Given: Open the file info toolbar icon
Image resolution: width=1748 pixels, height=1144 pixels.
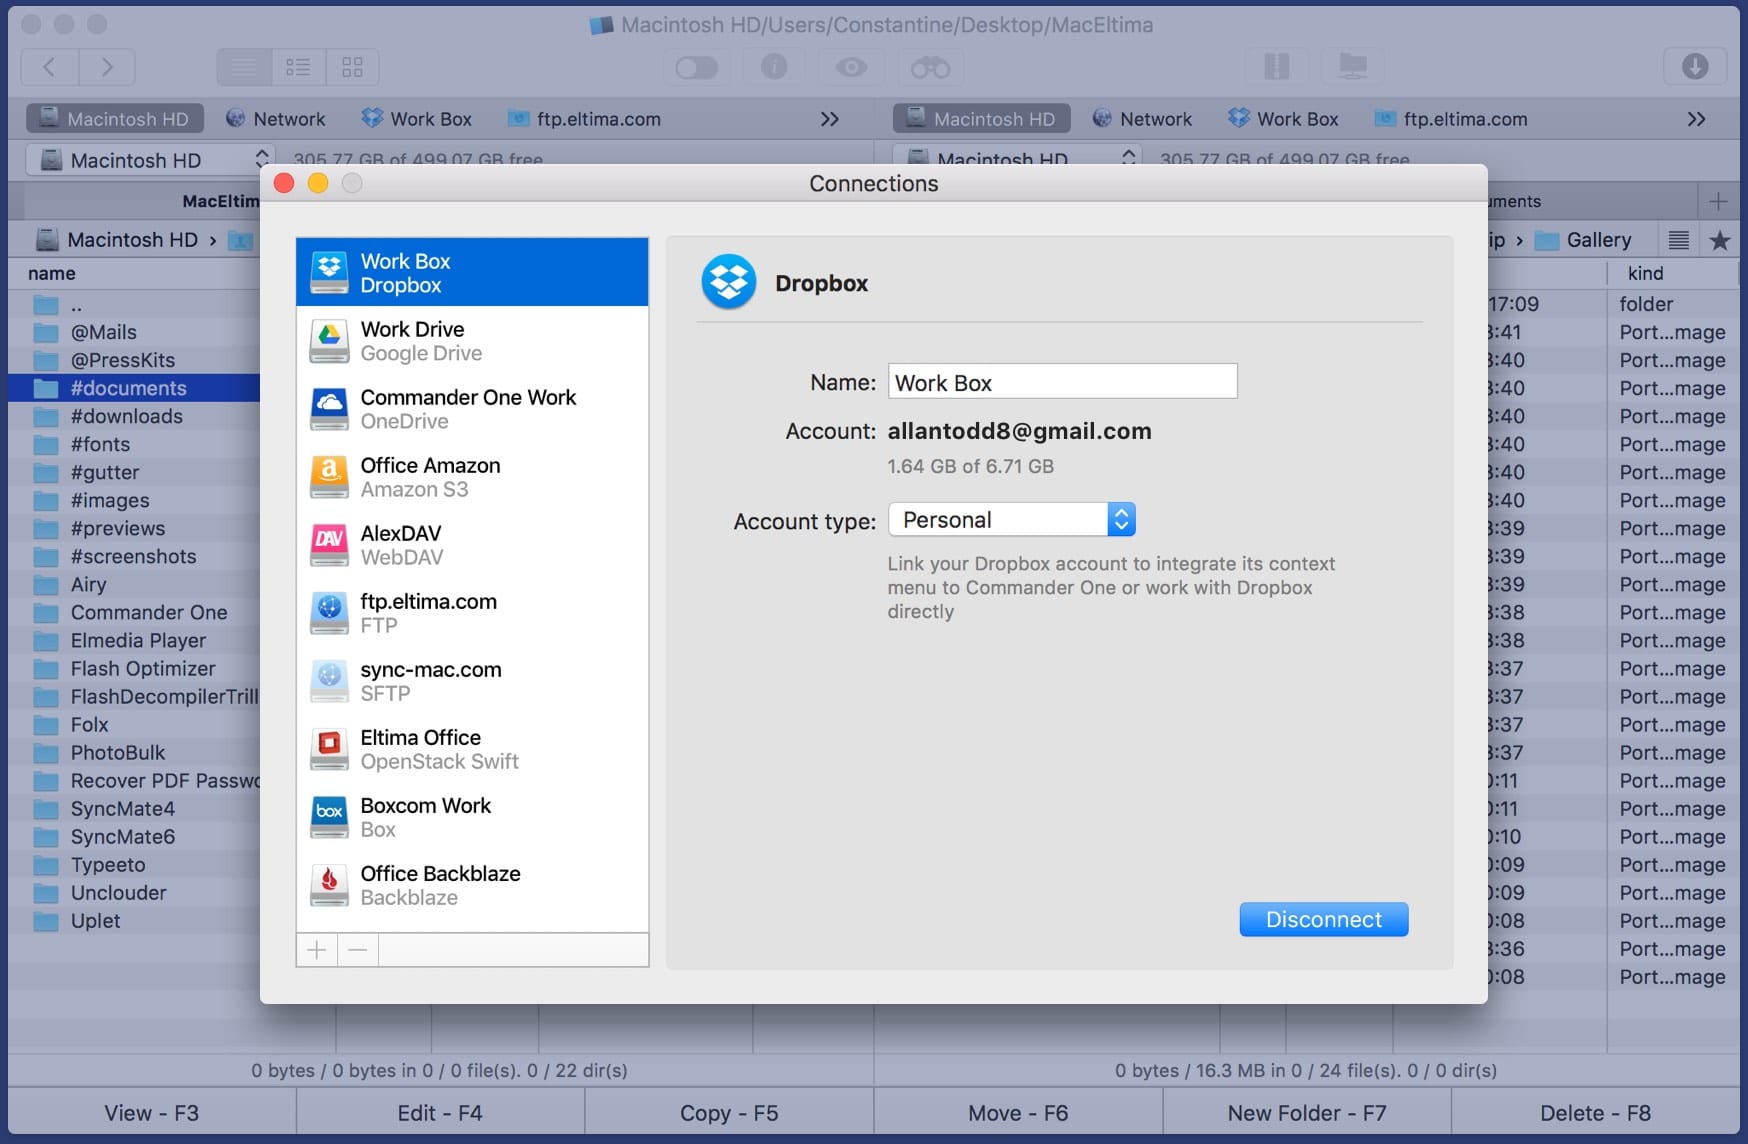Looking at the screenshot, I should (x=774, y=67).
